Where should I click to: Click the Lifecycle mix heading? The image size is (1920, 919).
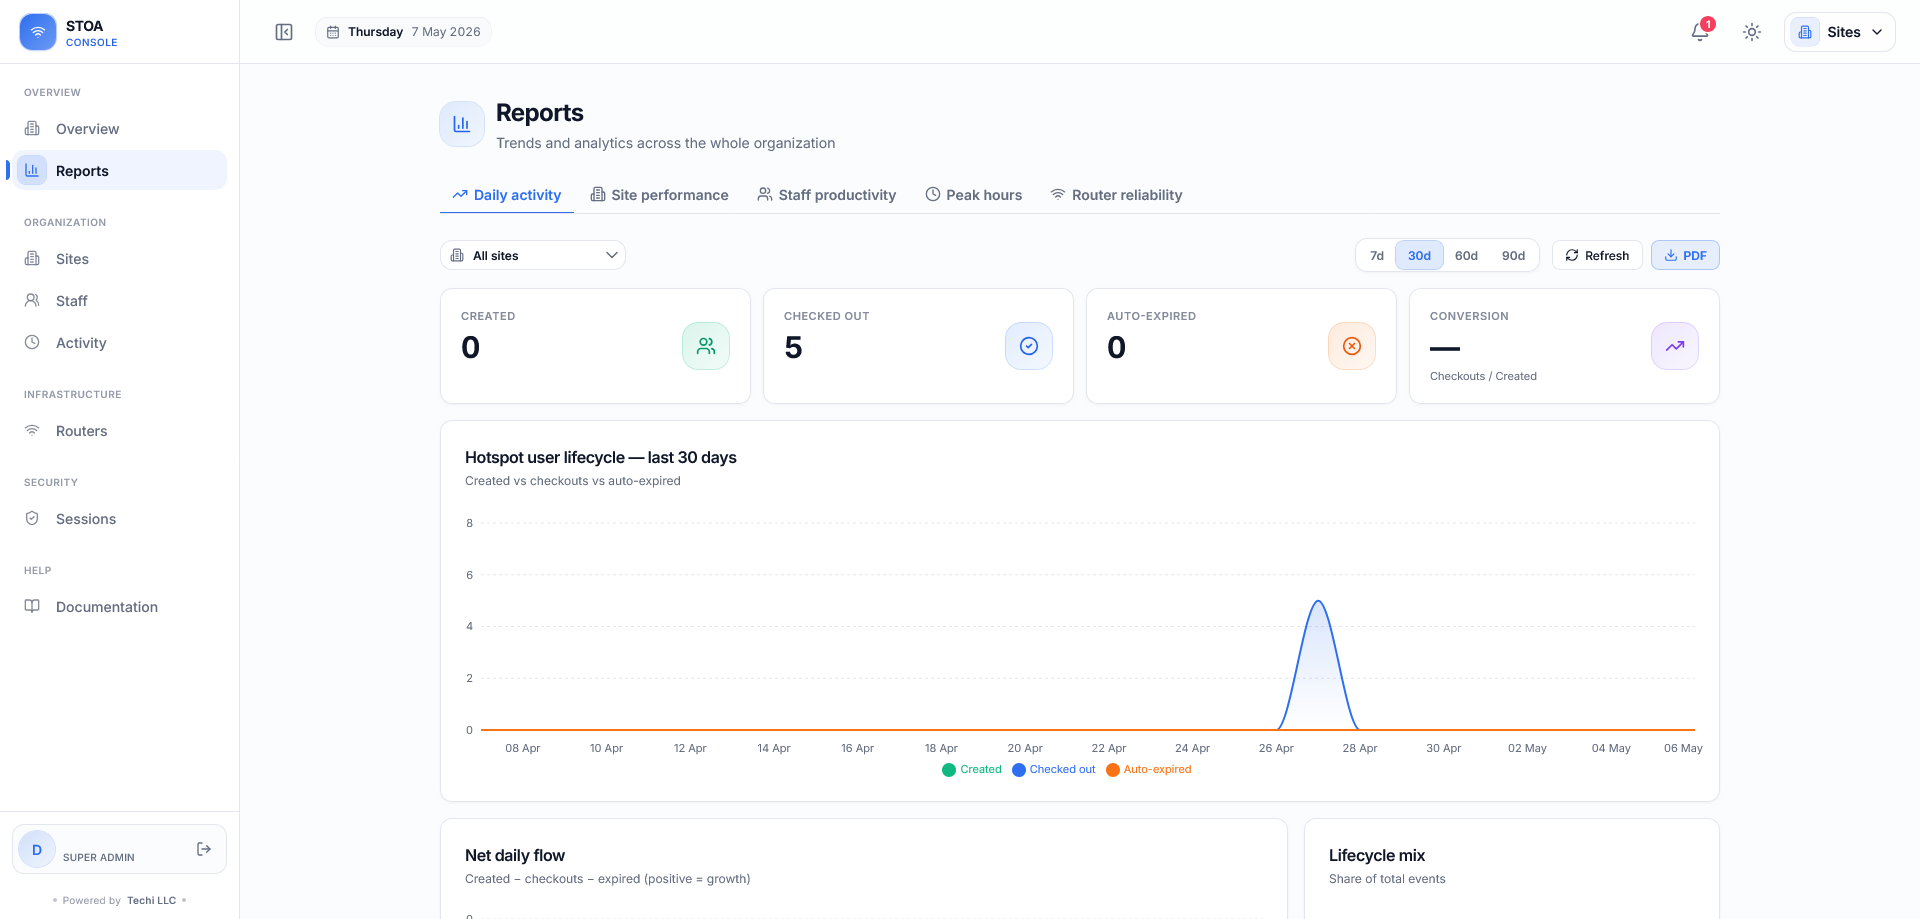1377,856
